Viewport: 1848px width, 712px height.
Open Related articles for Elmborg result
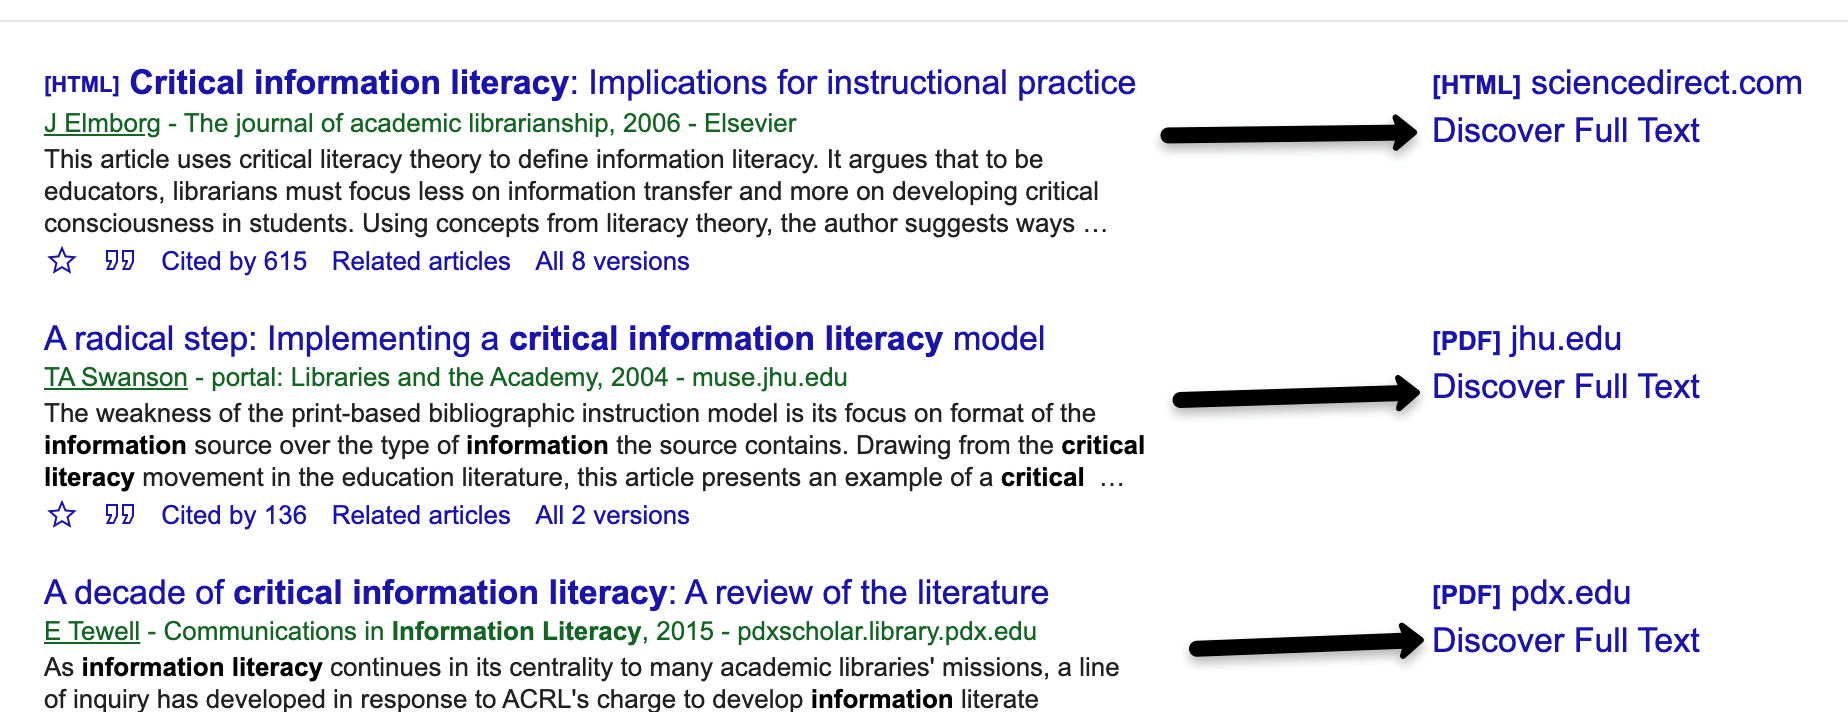[x=421, y=262]
